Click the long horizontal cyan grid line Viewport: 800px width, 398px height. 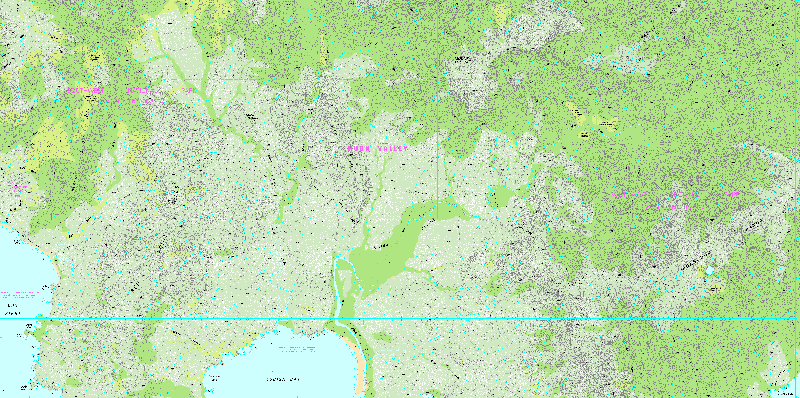coord(400,319)
